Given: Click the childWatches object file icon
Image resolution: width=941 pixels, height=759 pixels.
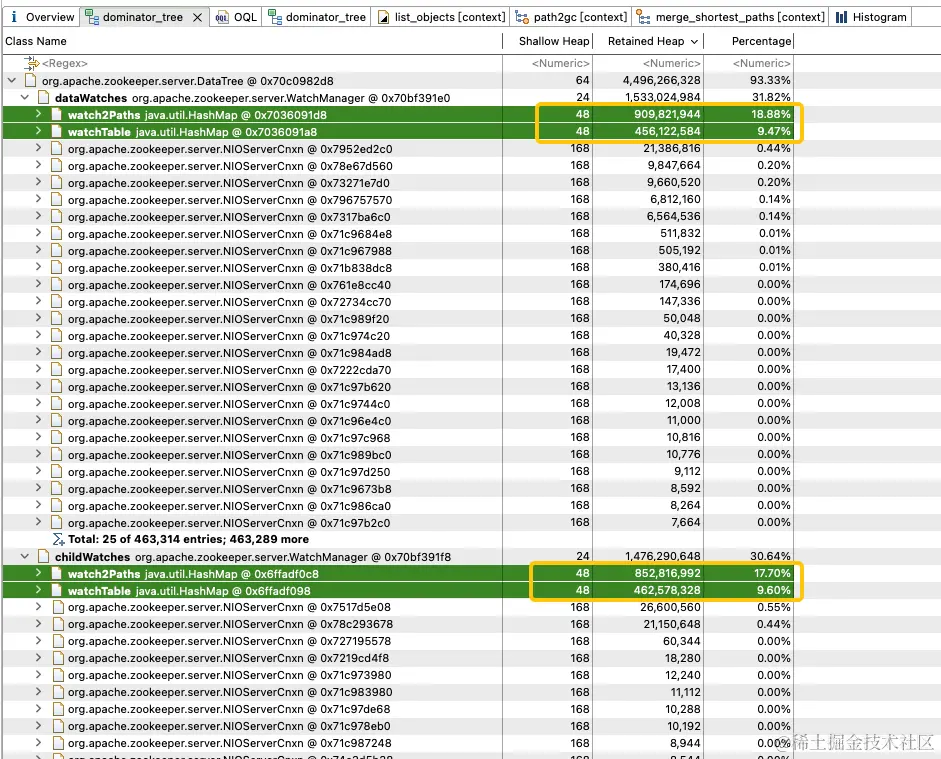Looking at the screenshot, I should tap(43, 557).
